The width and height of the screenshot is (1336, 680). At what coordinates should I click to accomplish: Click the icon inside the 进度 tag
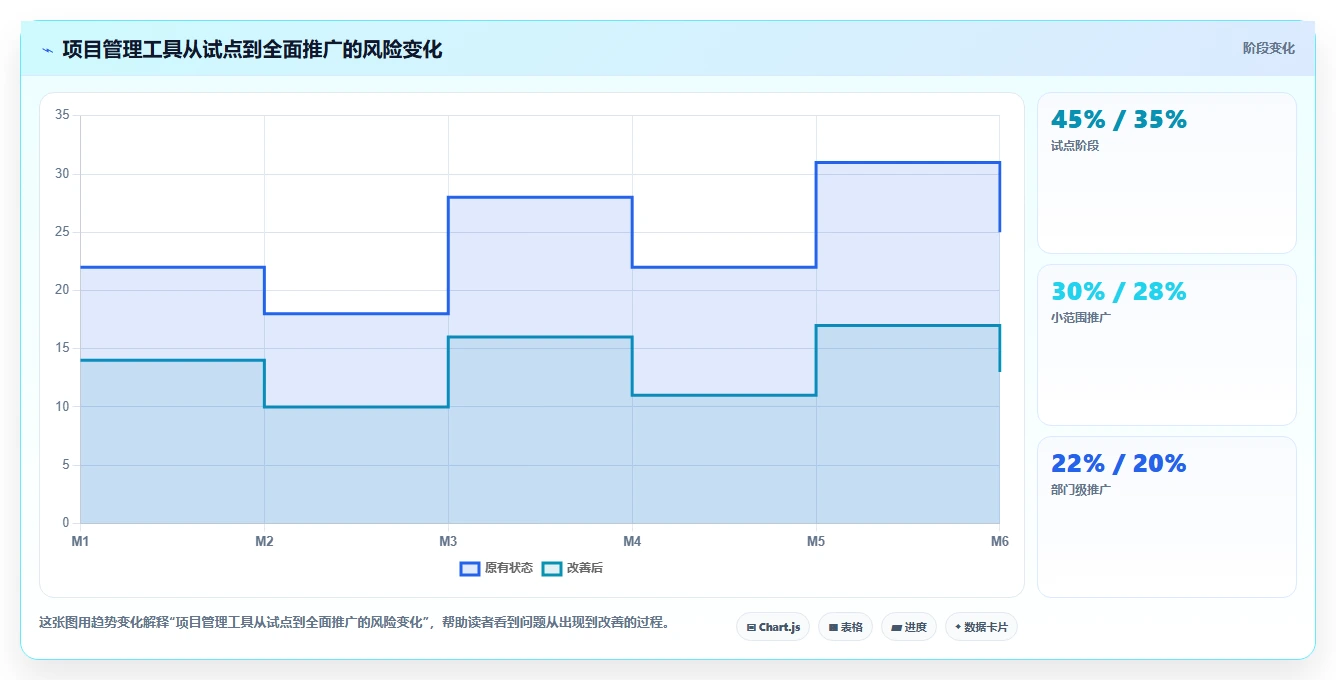click(x=897, y=628)
